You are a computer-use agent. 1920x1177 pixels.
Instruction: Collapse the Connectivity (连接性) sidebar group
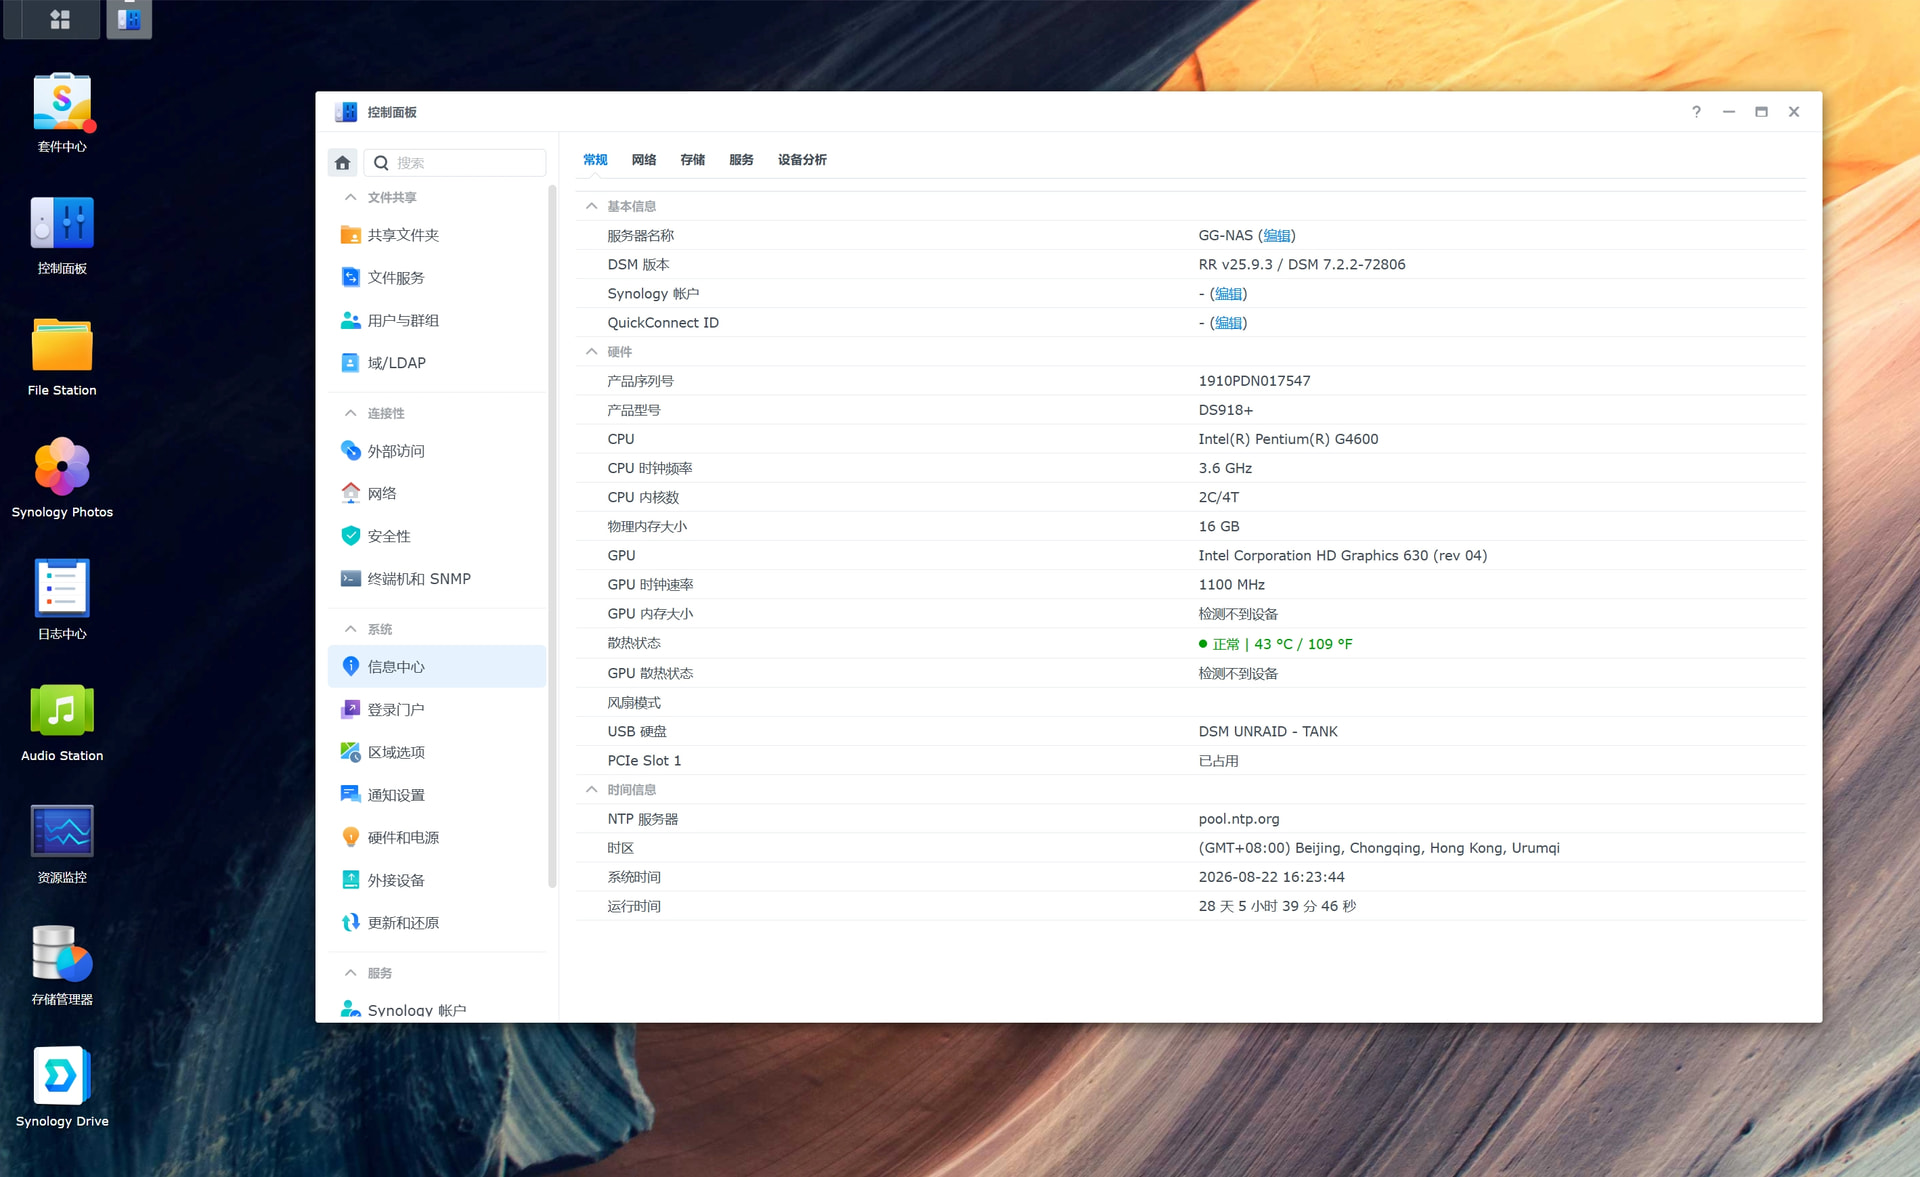(350, 413)
